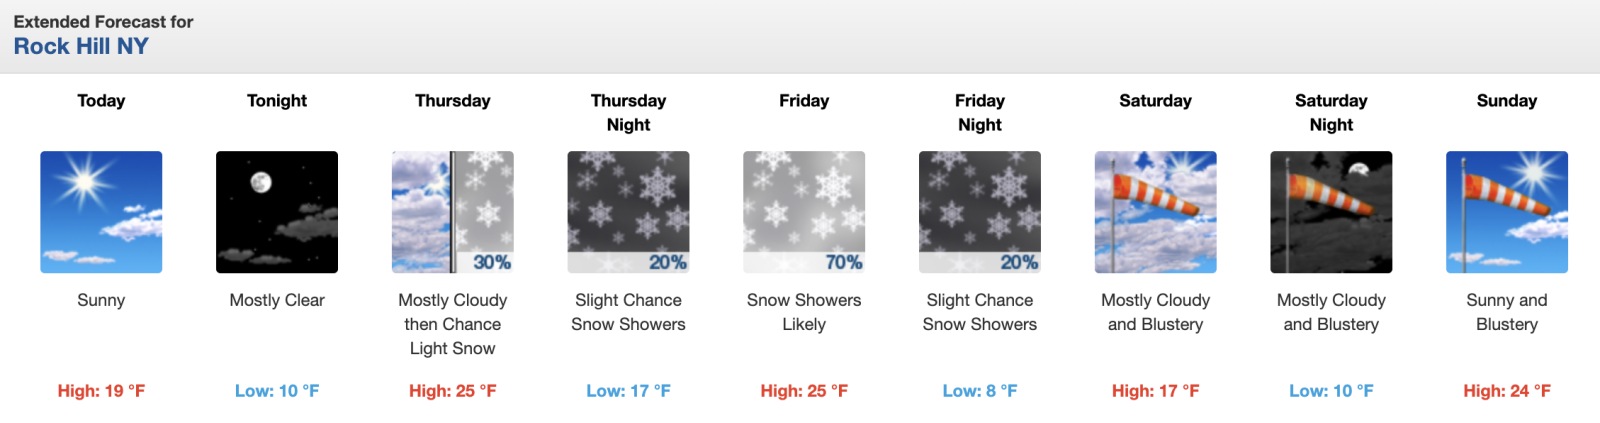1600x423 pixels.
Task: Click Saturday Night's blustery windsock icon
Action: [1331, 212]
